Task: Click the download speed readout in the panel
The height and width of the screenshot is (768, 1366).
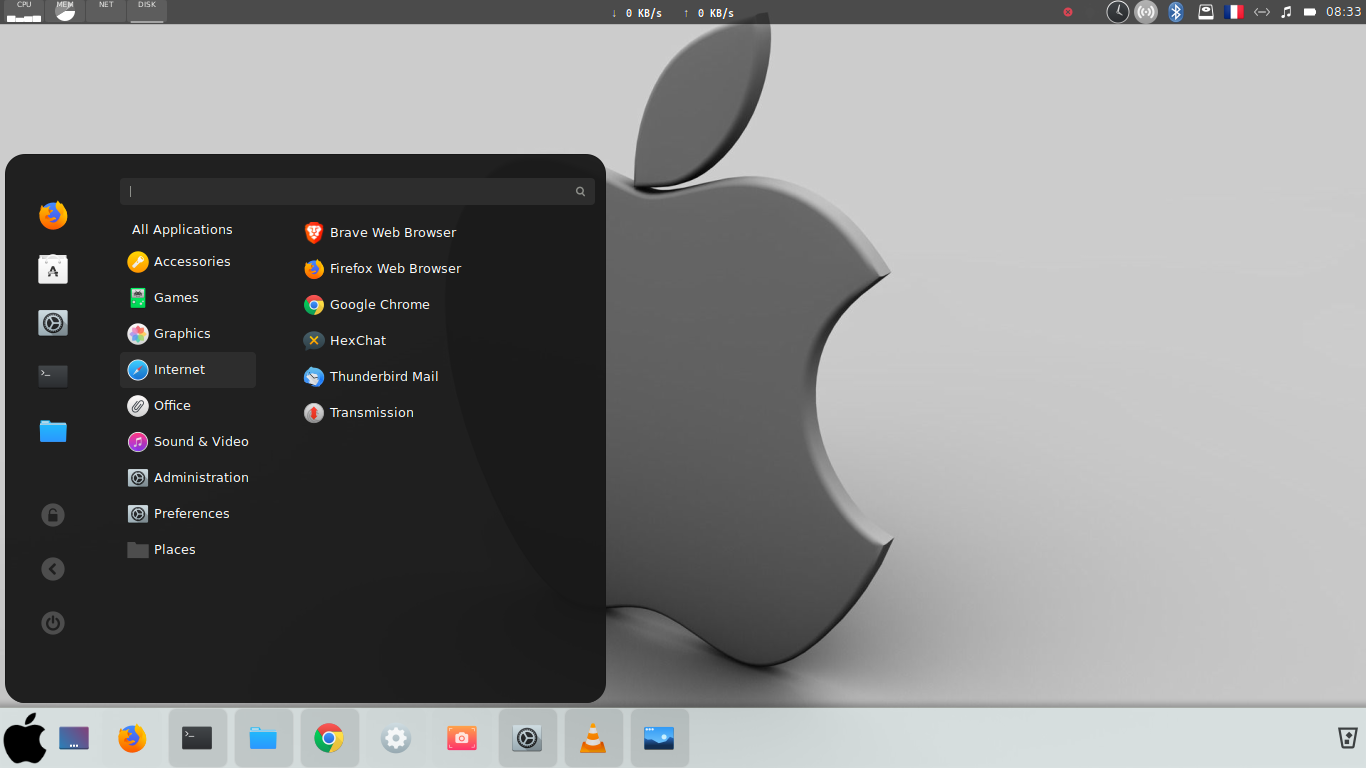Action: point(636,13)
